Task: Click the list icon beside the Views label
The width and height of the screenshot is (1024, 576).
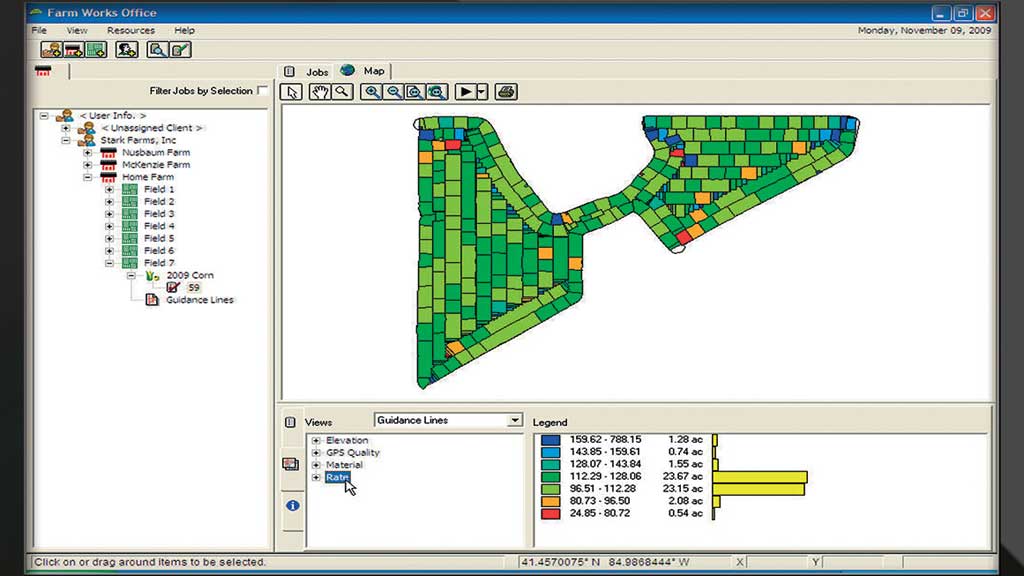Action: (x=290, y=423)
